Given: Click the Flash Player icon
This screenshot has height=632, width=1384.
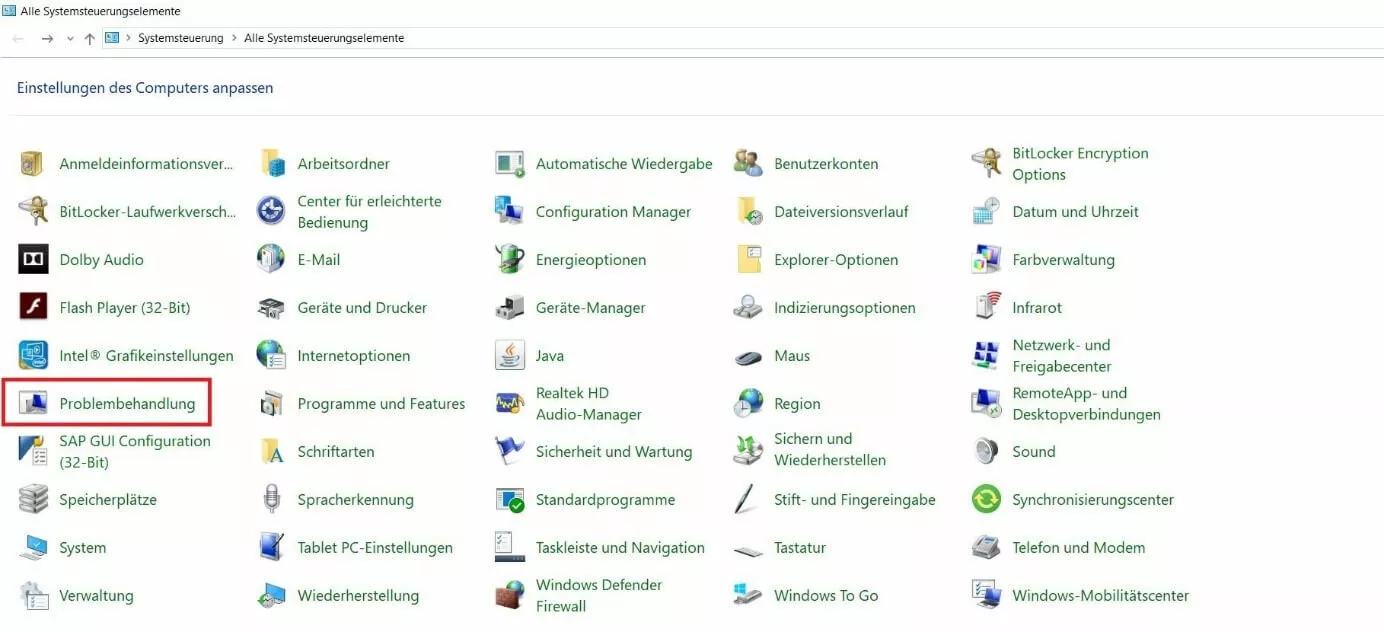Looking at the screenshot, I should [33, 308].
